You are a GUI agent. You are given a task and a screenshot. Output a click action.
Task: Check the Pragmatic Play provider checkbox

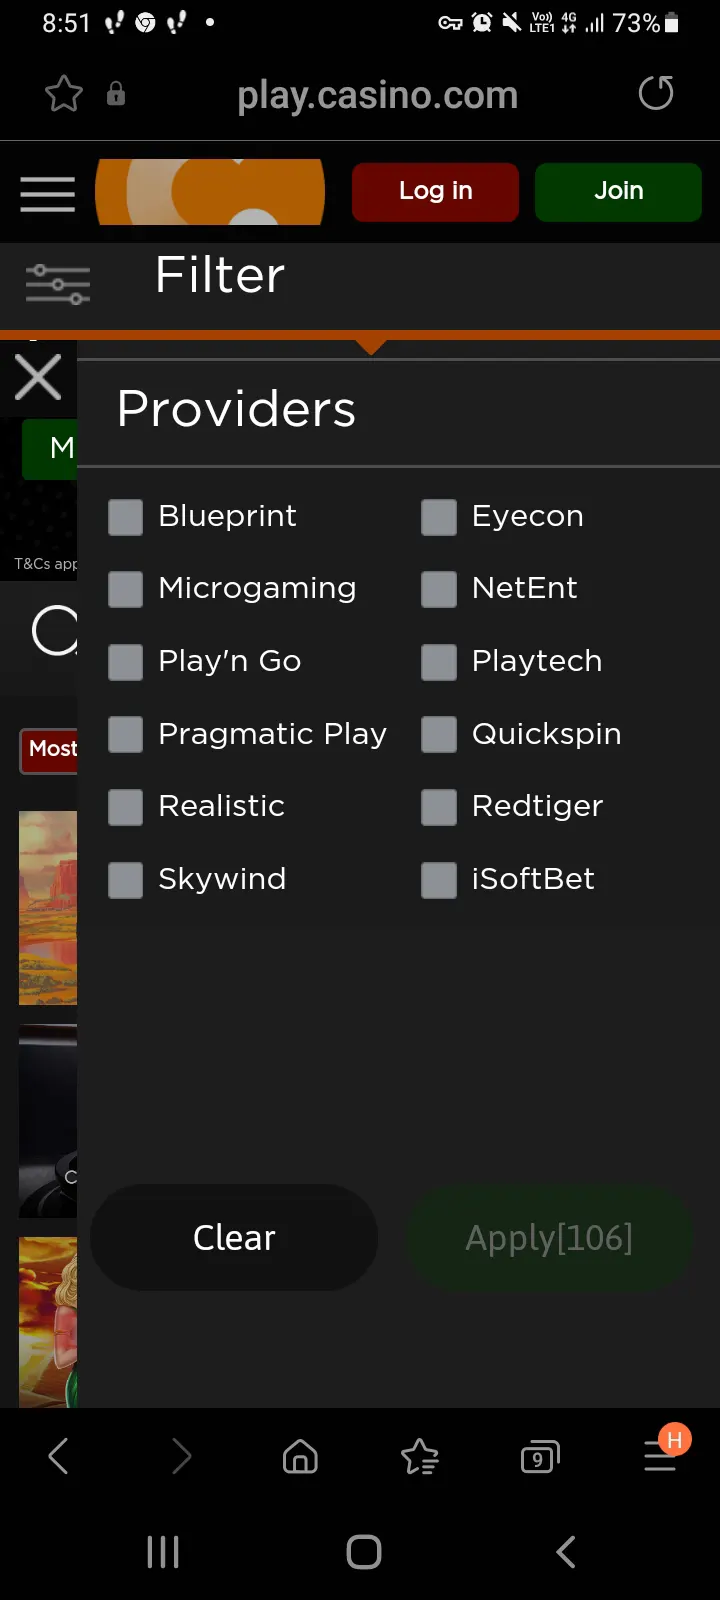click(x=125, y=735)
